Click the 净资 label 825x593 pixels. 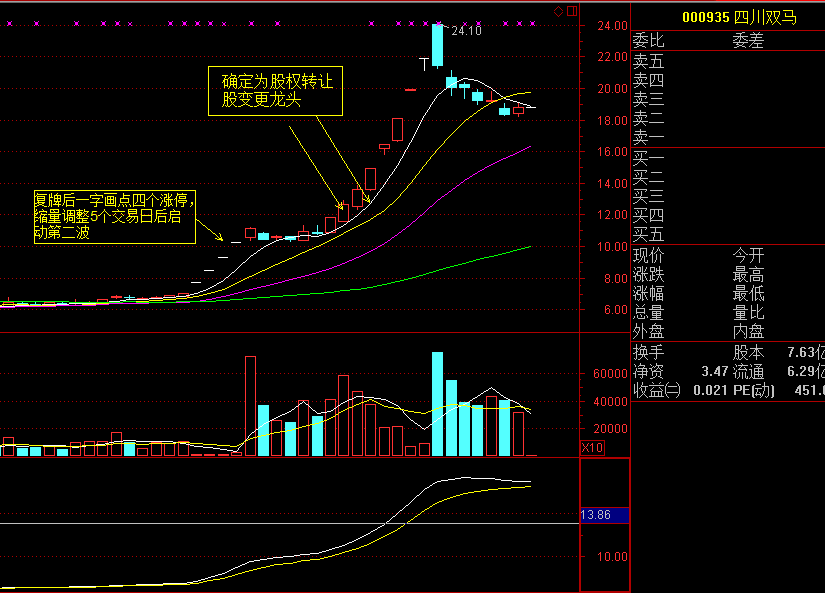click(x=648, y=371)
